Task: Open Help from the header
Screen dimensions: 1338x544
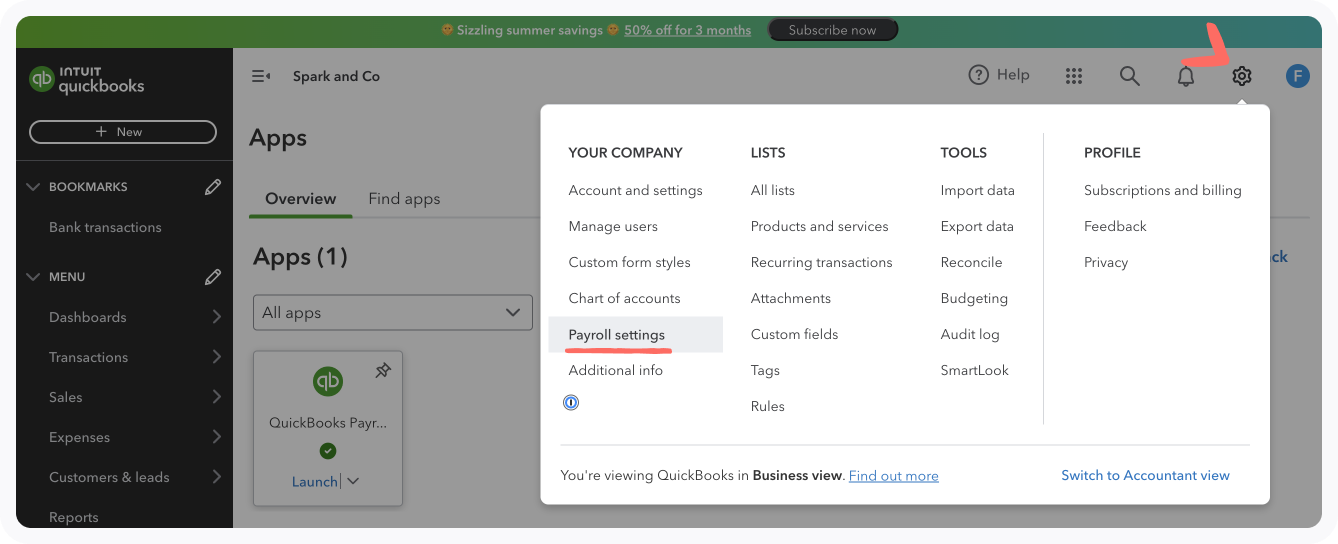Action: 999,75
